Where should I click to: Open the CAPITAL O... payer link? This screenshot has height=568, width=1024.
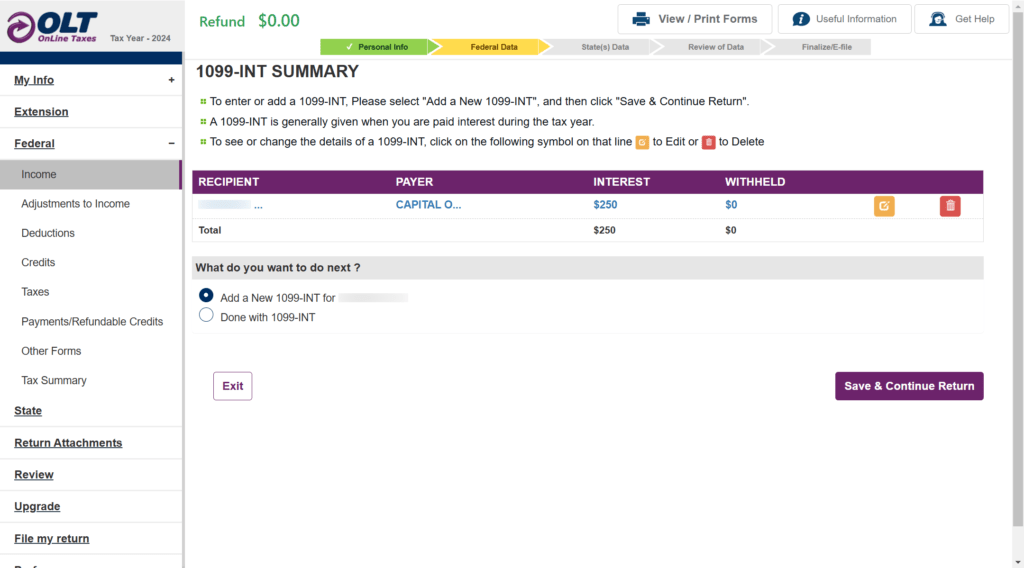pos(428,205)
